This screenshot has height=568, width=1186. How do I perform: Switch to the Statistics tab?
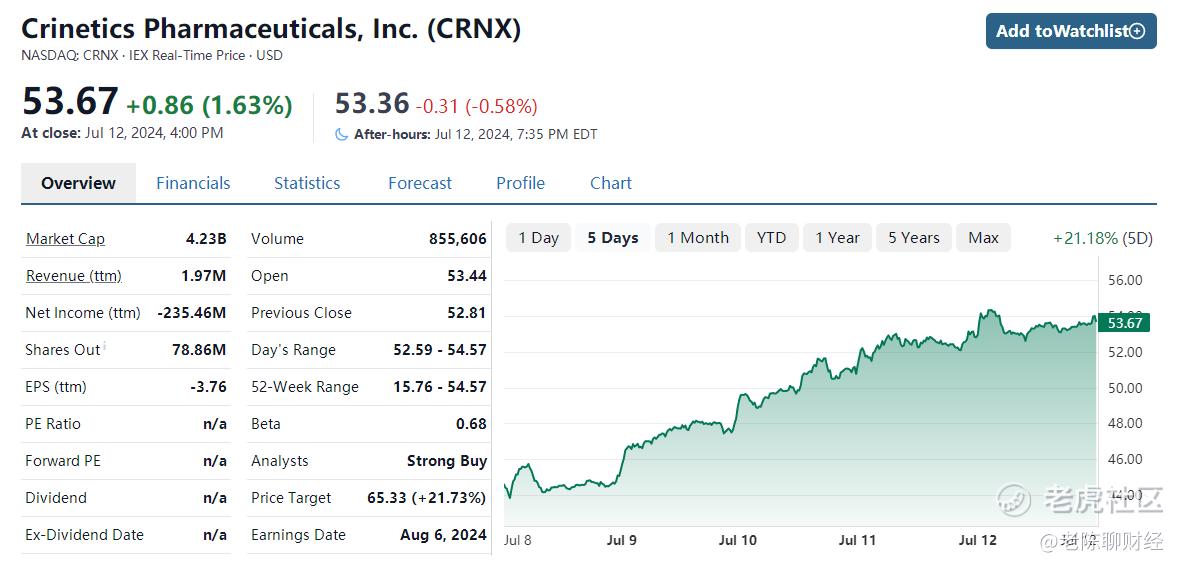(x=307, y=183)
